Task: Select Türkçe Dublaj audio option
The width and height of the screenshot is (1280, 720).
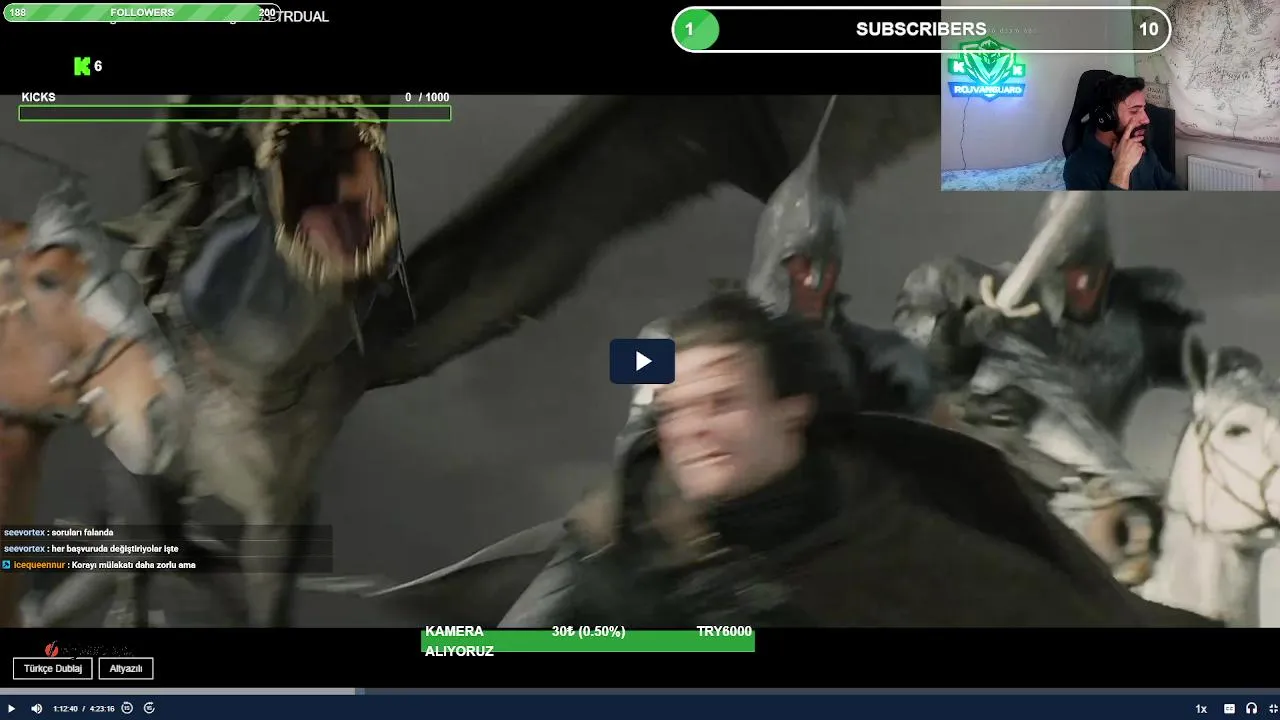Action: 53,668
